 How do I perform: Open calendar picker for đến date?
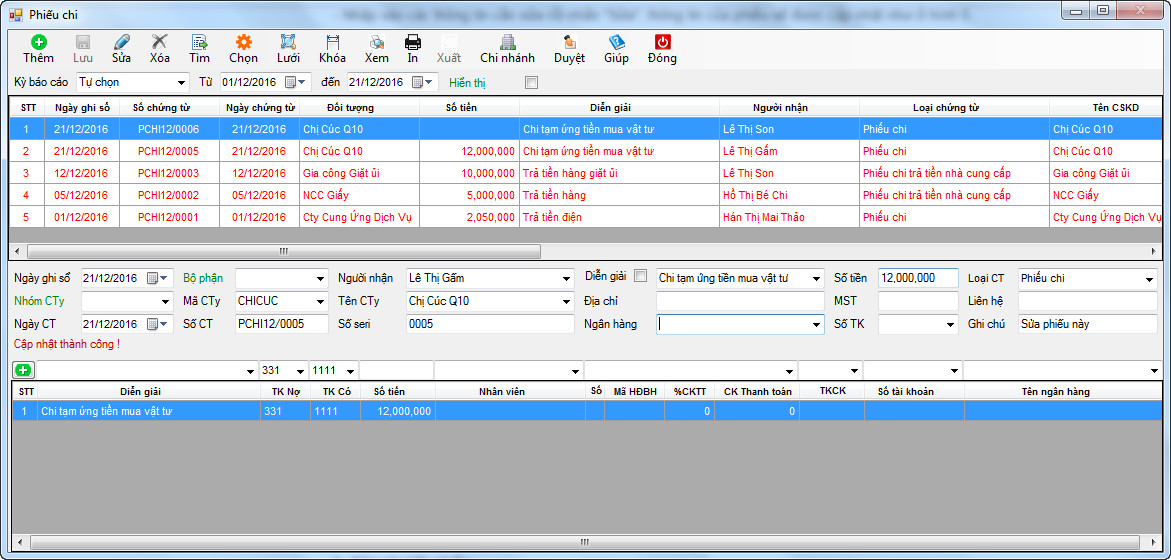423,82
